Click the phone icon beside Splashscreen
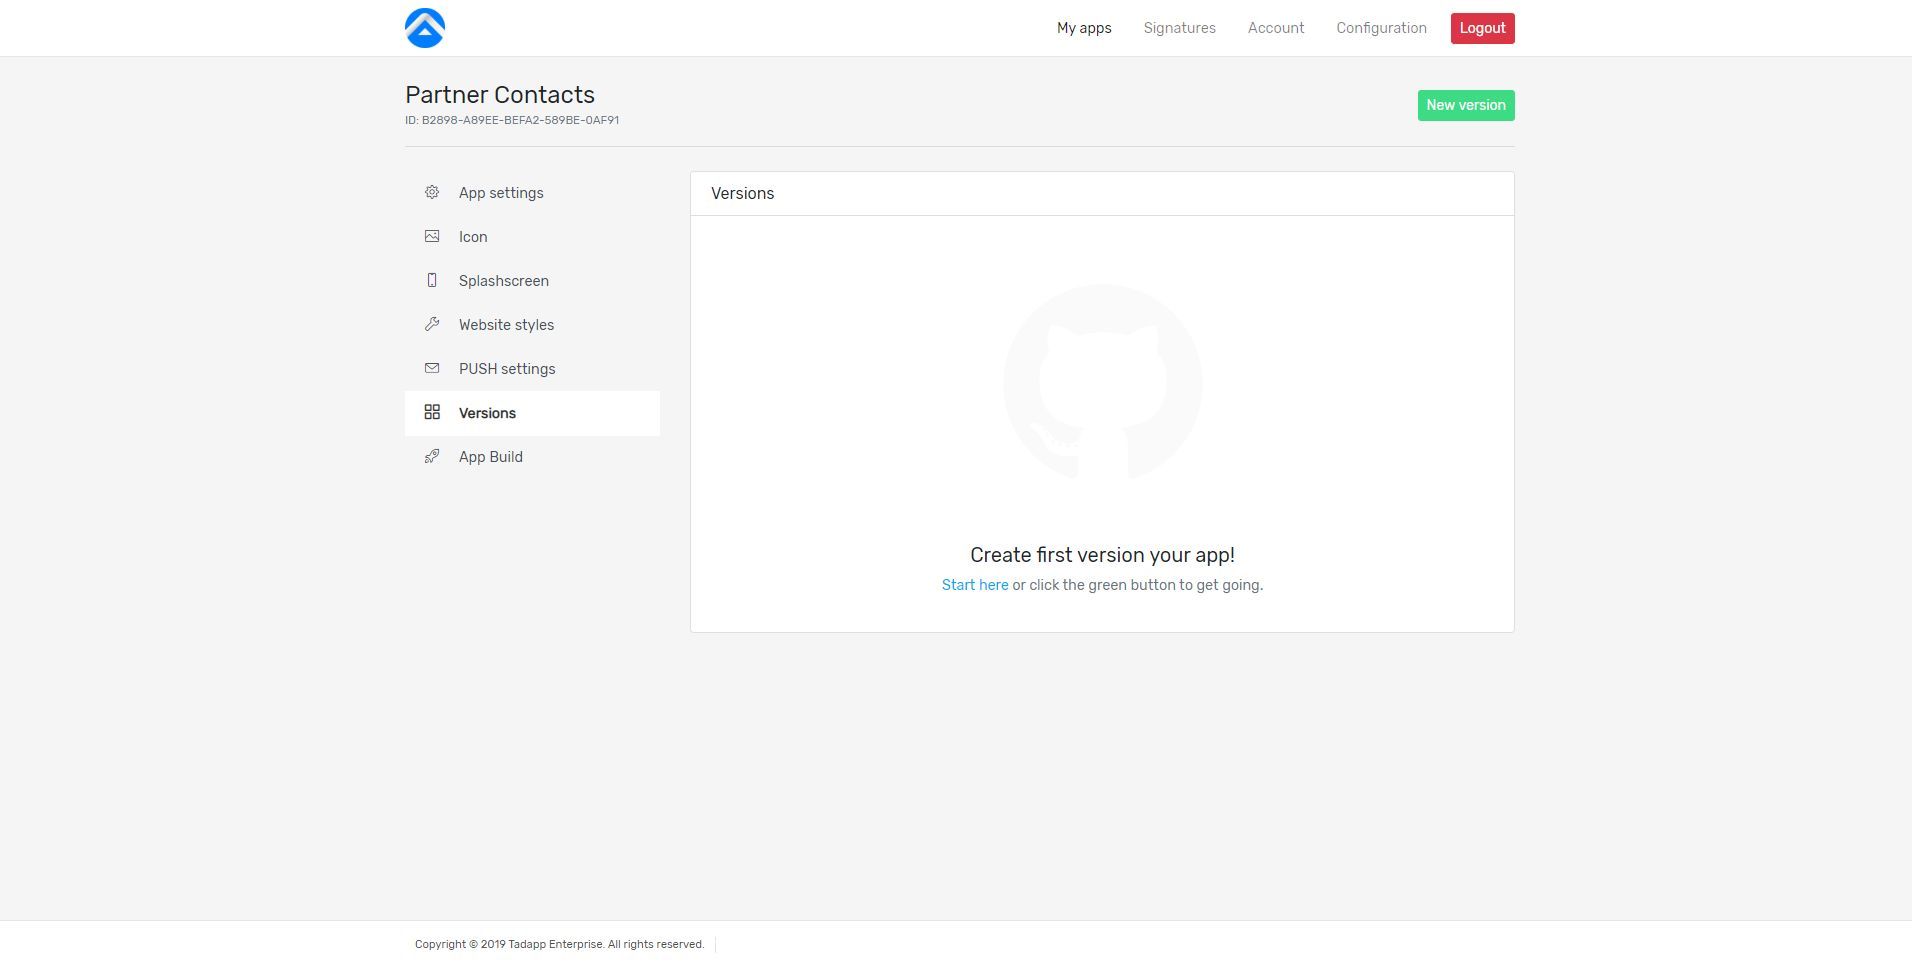Image resolution: width=1912 pixels, height=963 pixels. point(432,280)
